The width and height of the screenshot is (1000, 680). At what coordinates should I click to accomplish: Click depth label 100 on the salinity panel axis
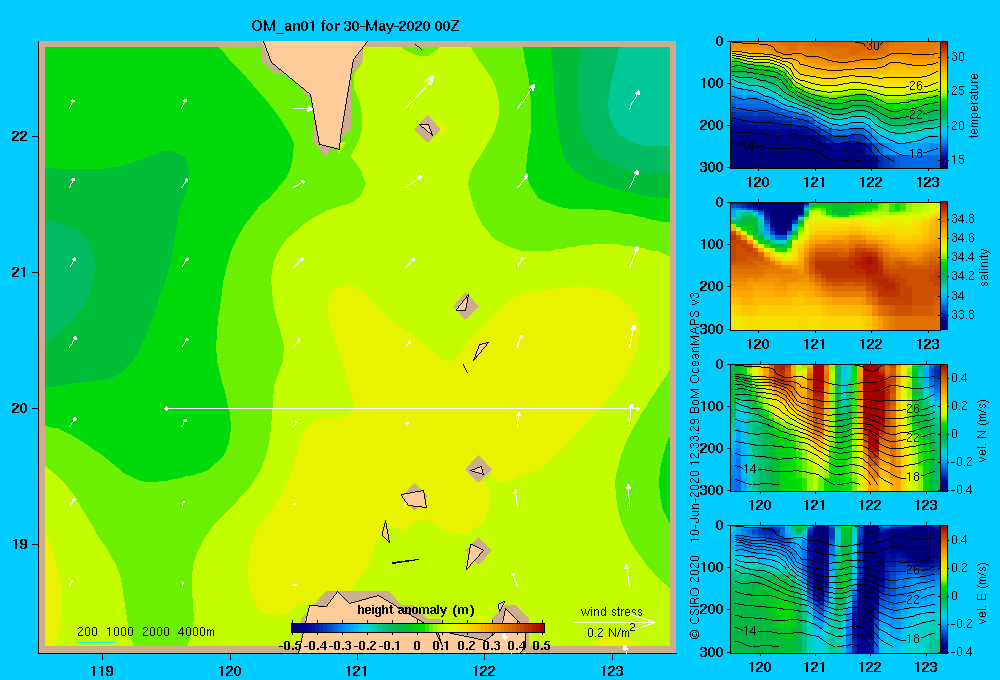711,244
